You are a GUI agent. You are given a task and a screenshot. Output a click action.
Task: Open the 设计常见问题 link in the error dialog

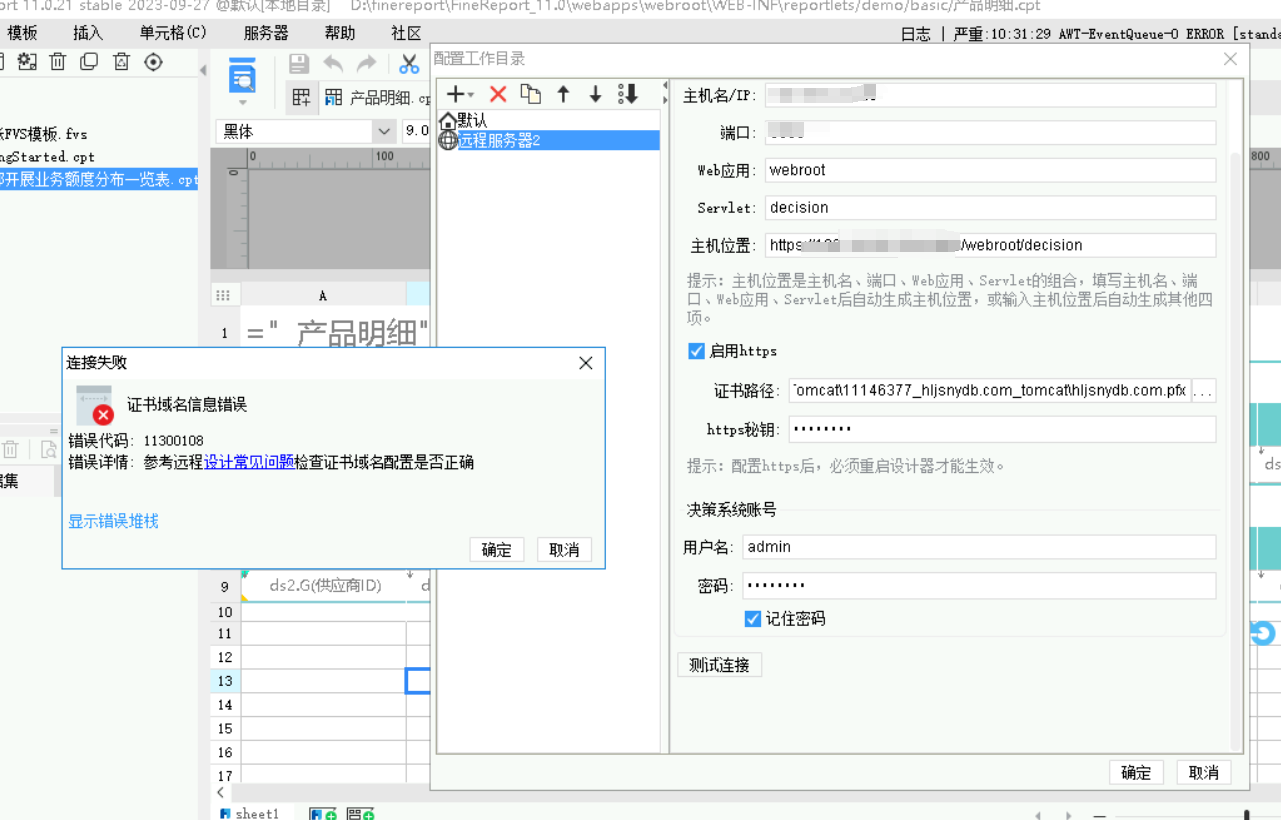point(249,462)
